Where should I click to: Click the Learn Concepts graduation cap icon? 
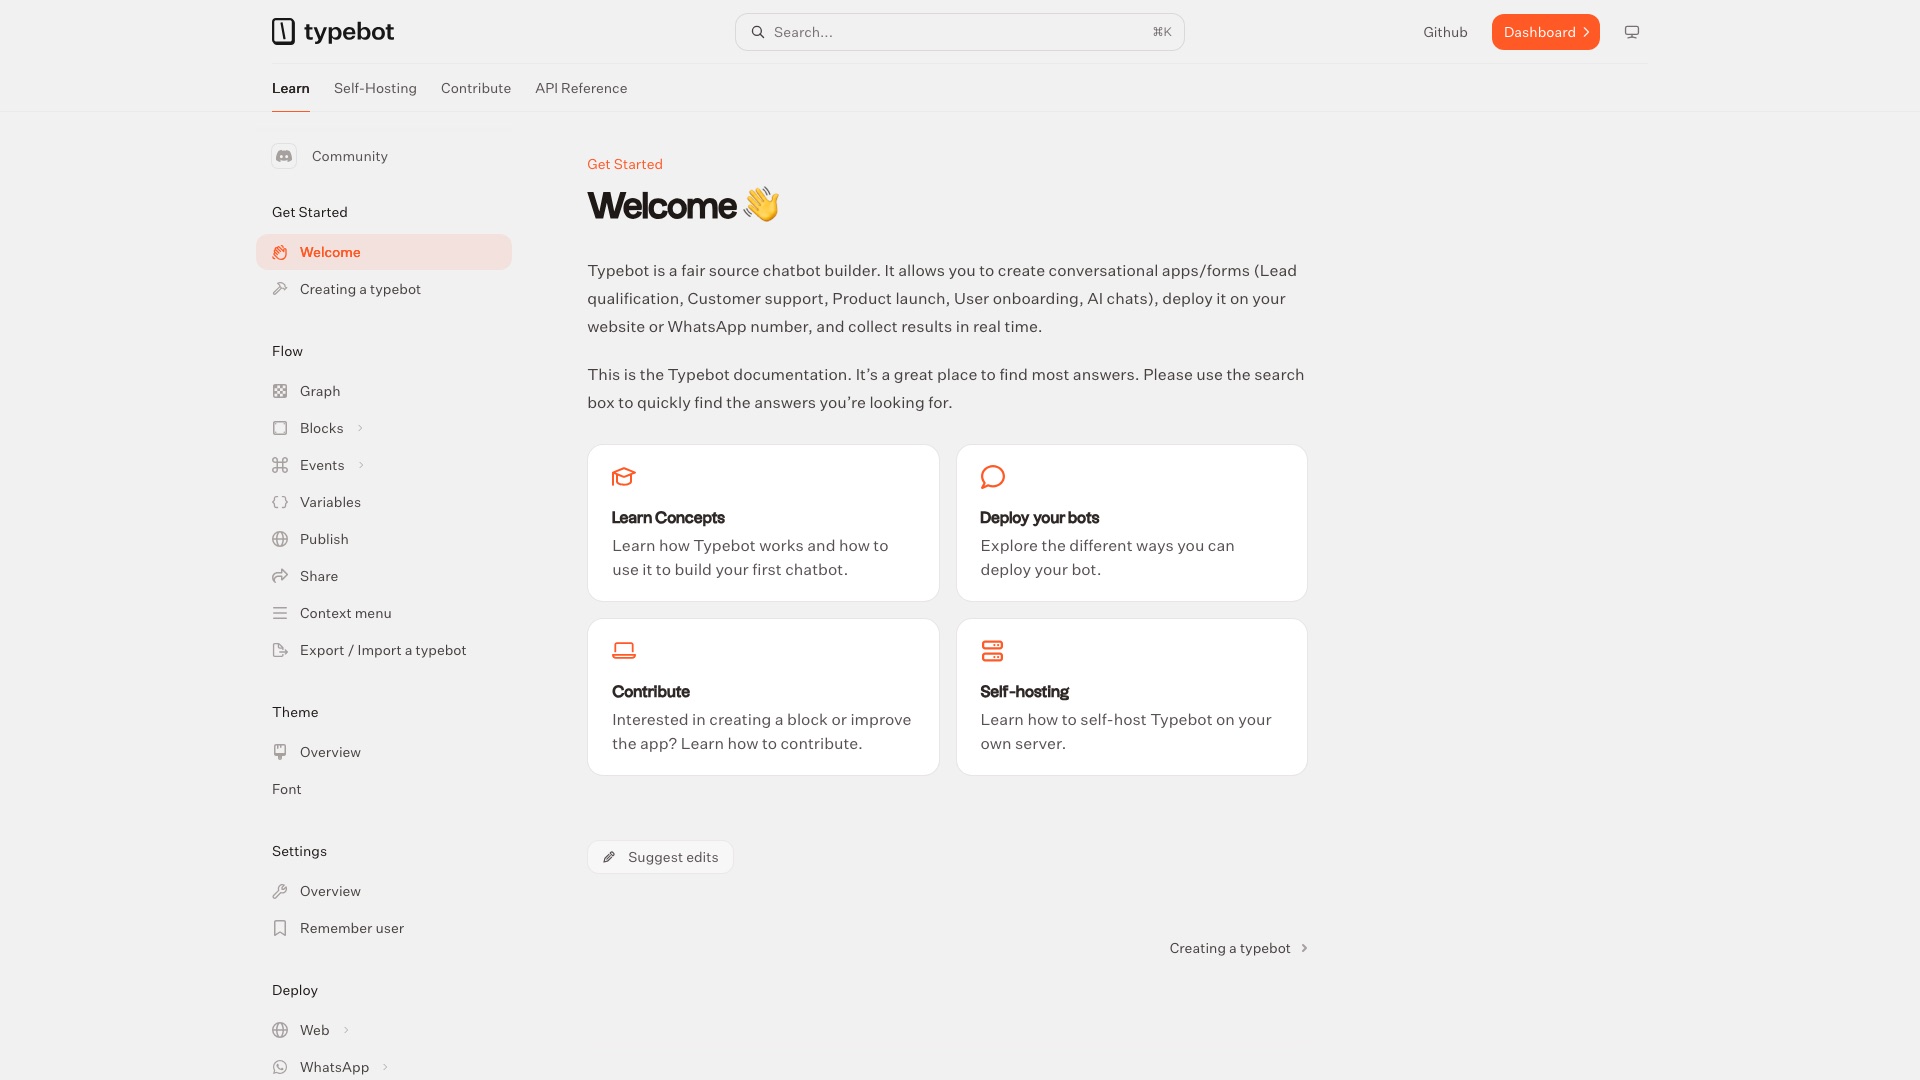pyautogui.click(x=624, y=477)
